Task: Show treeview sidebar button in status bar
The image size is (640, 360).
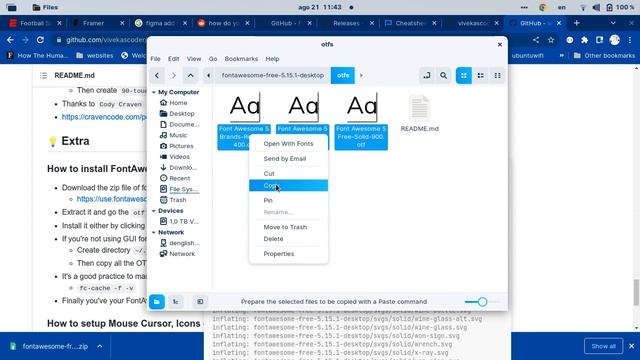Action: [x=176, y=302]
